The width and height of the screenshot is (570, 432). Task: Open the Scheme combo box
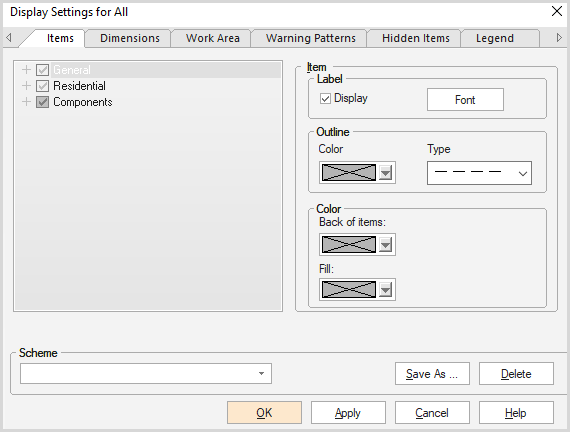[x=146, y=373]
